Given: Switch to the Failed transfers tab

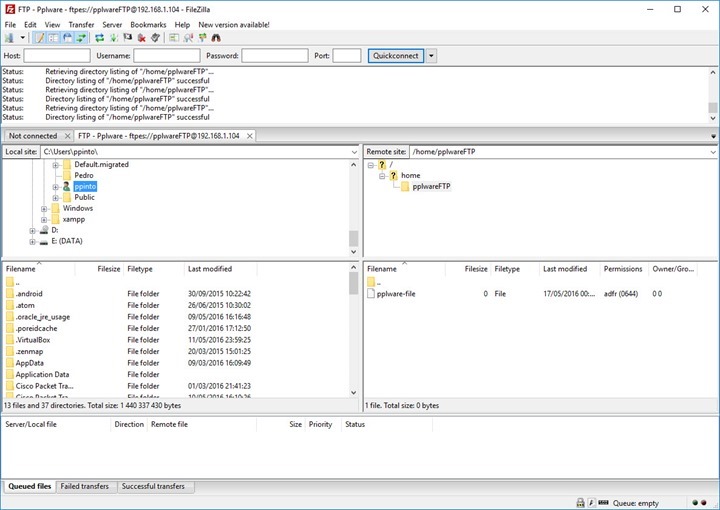Looking at the screenshot, I should point(85,487).
